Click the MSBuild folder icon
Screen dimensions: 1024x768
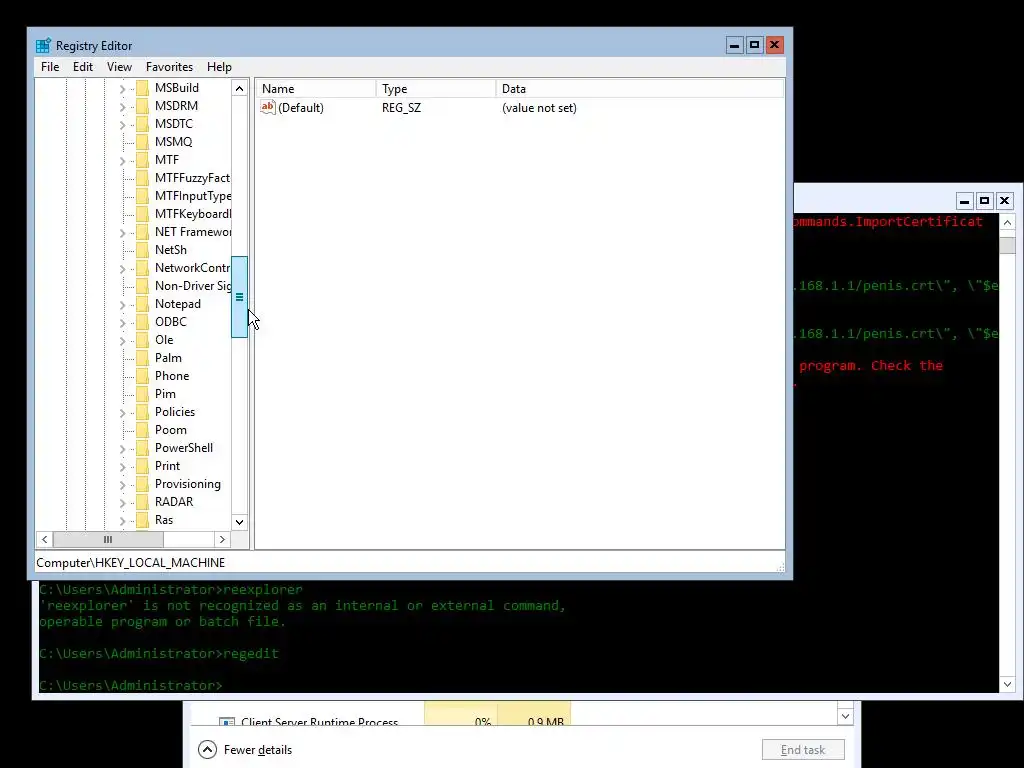(142, 88)
